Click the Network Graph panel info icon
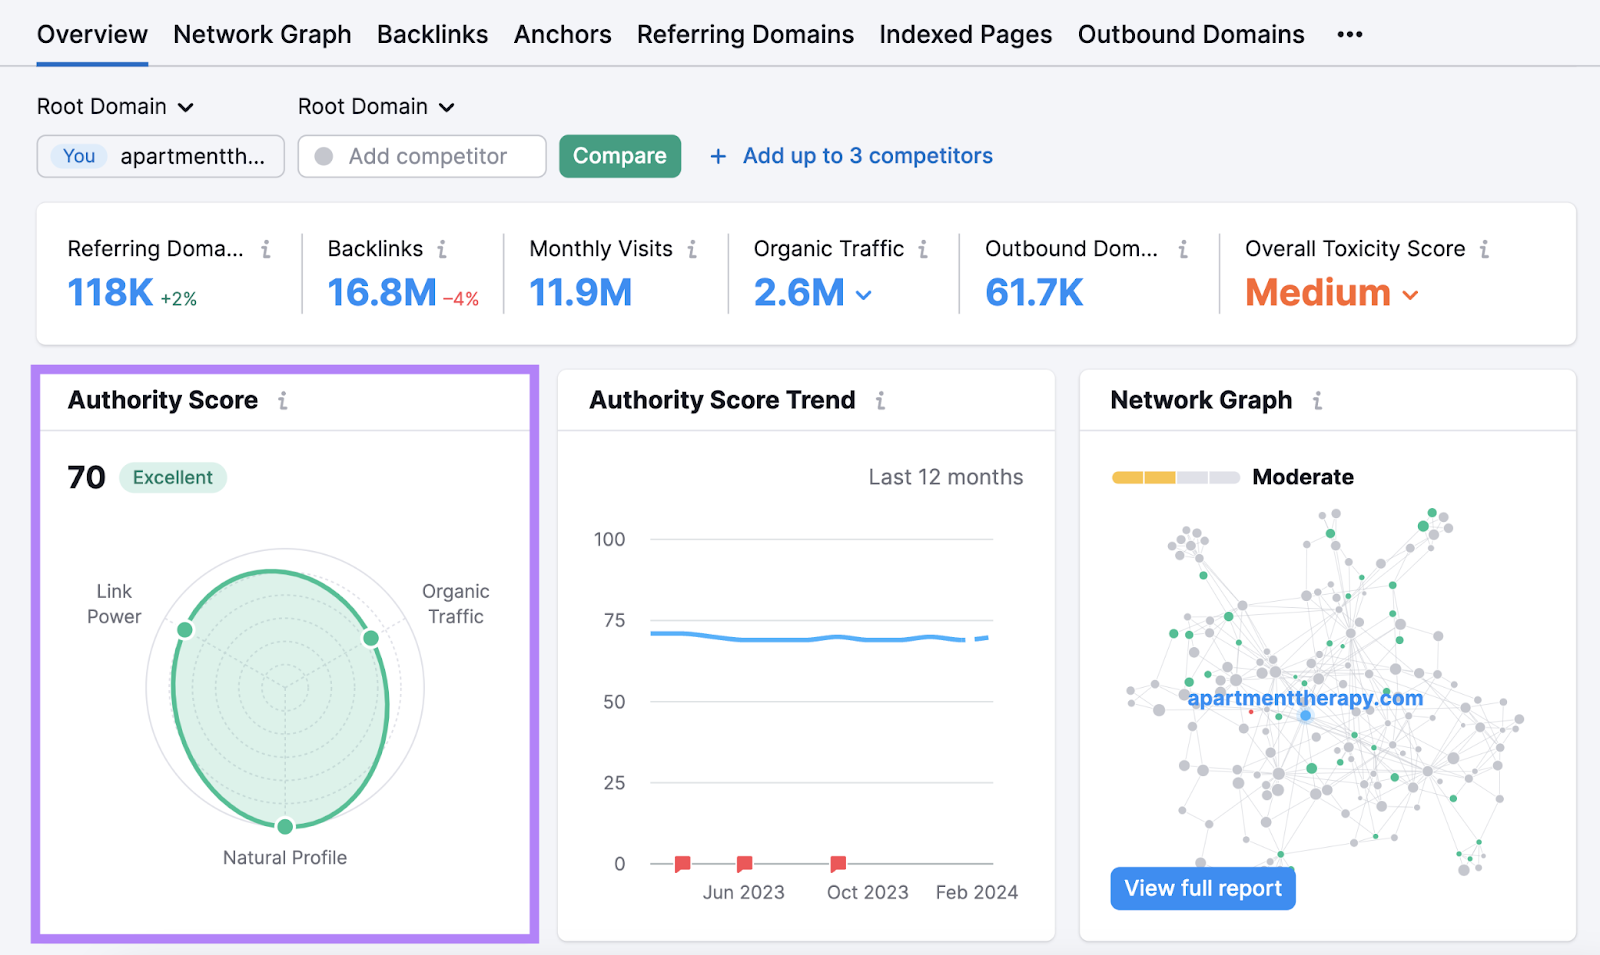 pyautogui.click(x=1318, y=400)
